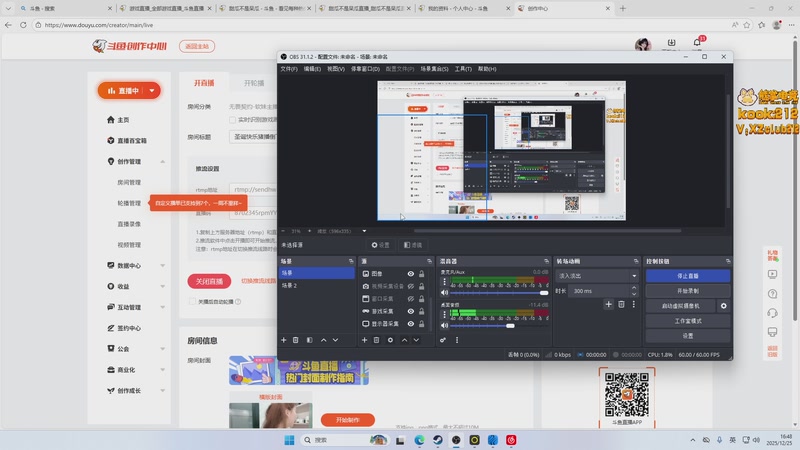Delete selected scene with Scenes trash icon
This screenshot has width=800, height=450.
pyautogui.click(x=295, y=340)
